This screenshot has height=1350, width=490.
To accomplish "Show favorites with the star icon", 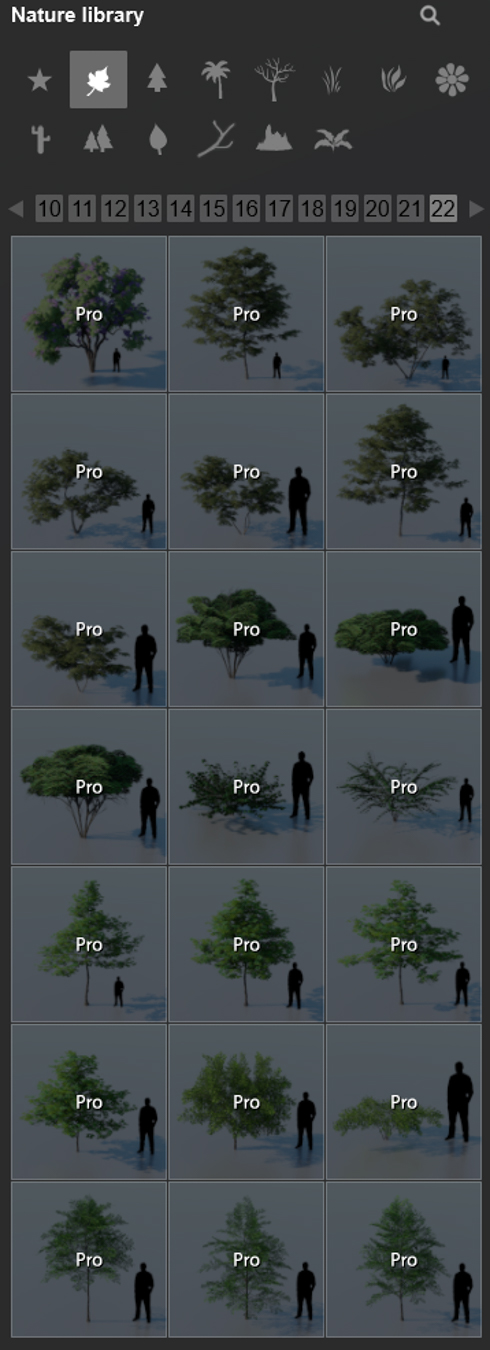I will (39, 80).
